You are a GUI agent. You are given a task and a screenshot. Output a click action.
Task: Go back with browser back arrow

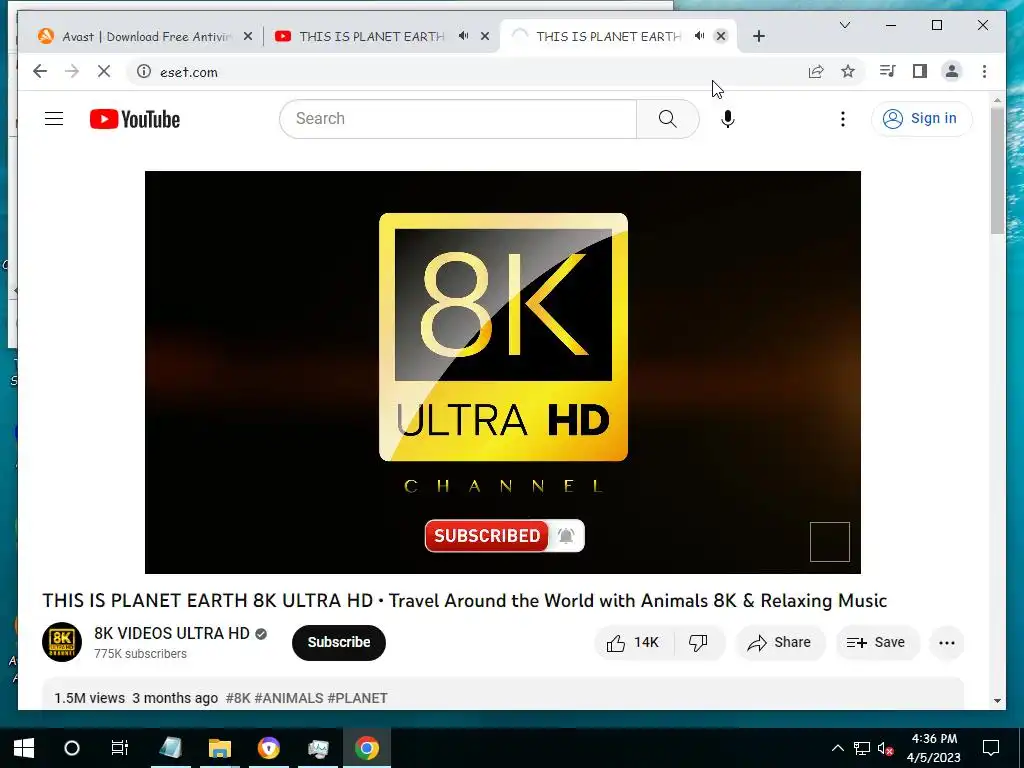(40, 71)
